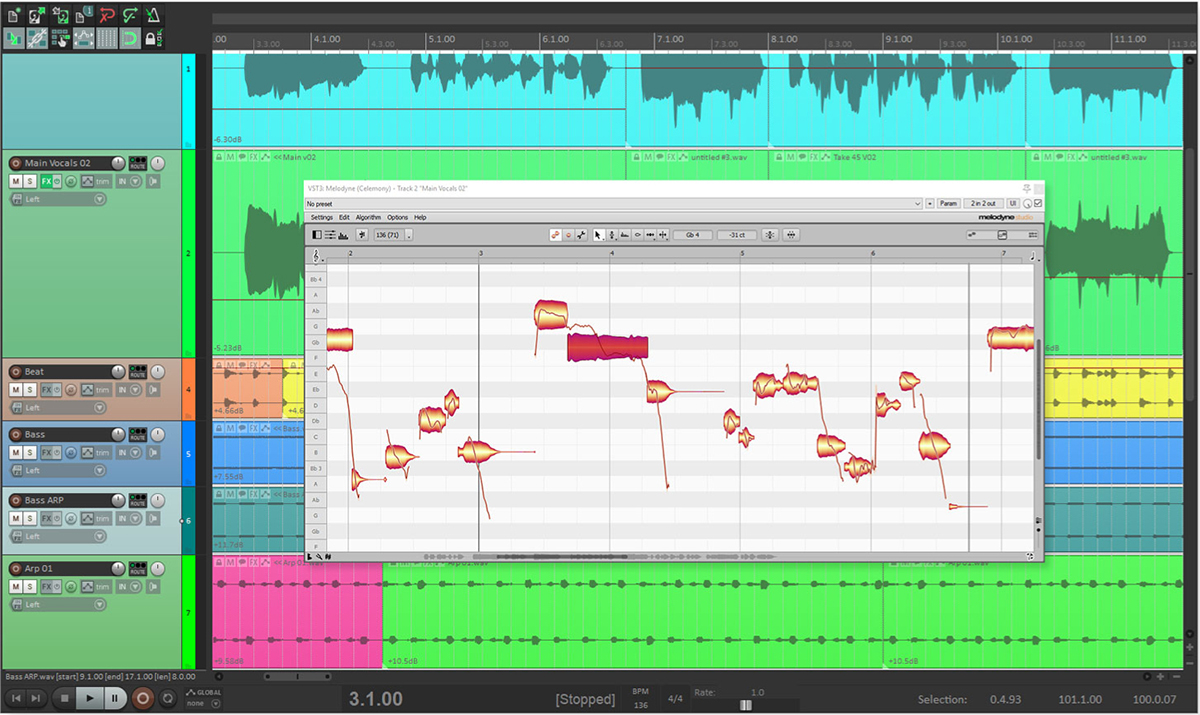Viewport: 1200px width, 715px height.
Task: Toggle the ripple editing toolbar icon
Action: pos(60,38)
